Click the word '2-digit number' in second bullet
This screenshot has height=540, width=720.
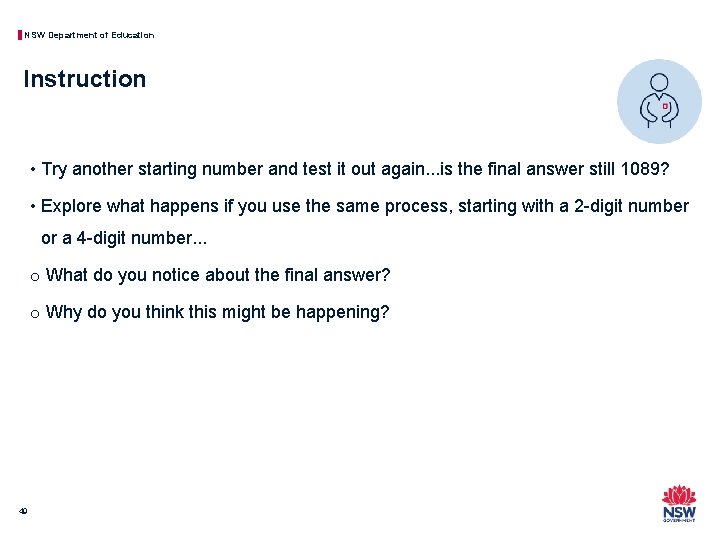631,206
